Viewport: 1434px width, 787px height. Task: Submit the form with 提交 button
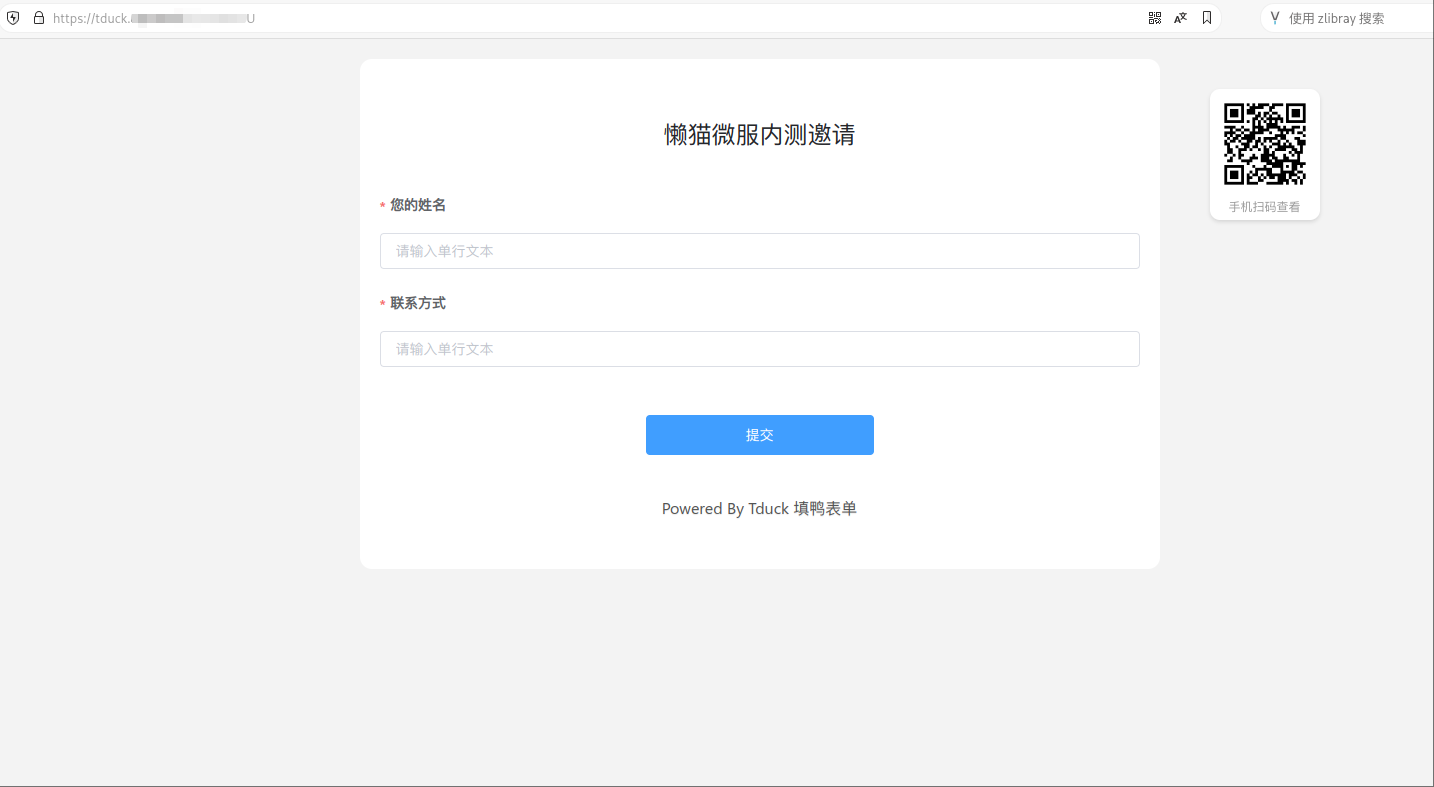760,435
